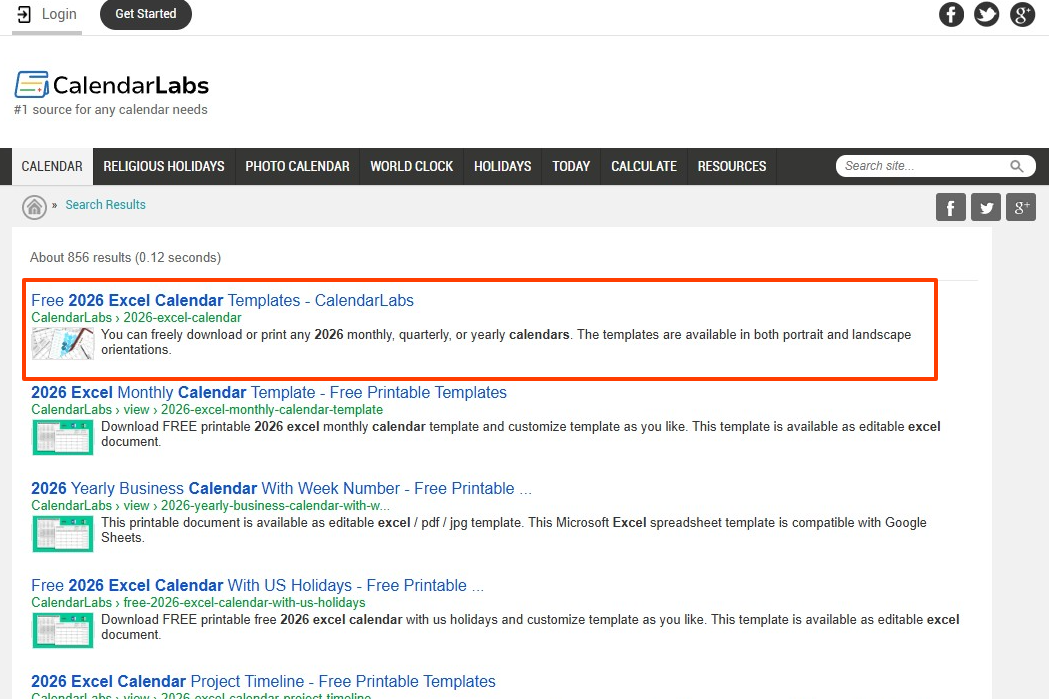Open the PHOTO CALENDAR menu

click(297, 167)
